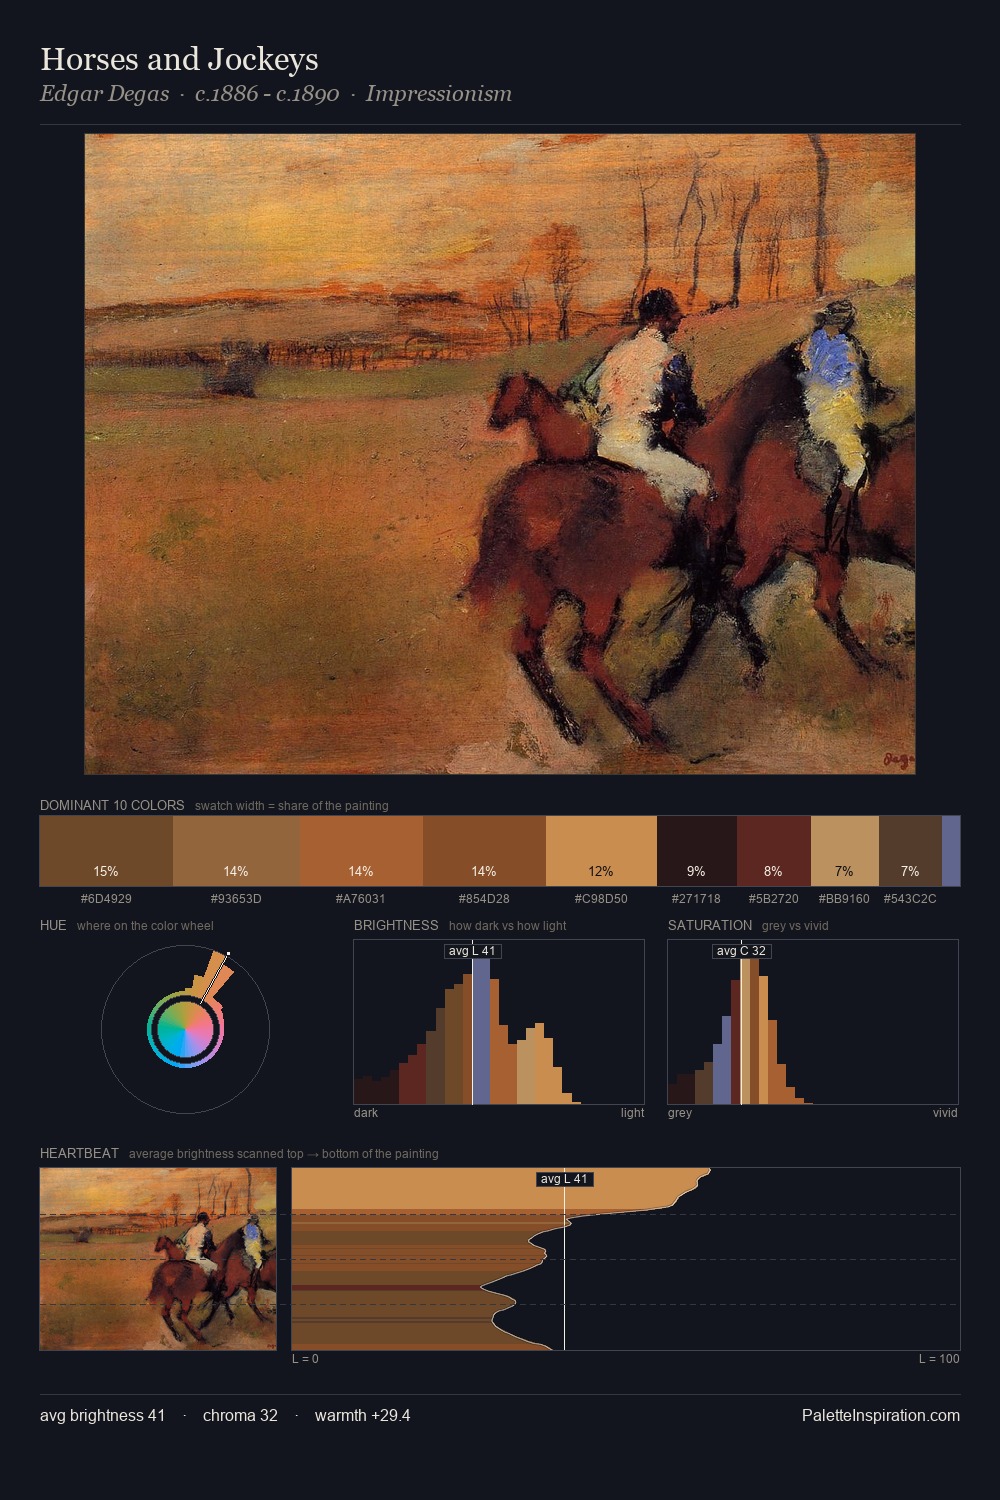This screenshot has width=1000, height=1500.
Task: Click the saturation histogram chart
Action: pyautogui.click(x=813, y=1022)
